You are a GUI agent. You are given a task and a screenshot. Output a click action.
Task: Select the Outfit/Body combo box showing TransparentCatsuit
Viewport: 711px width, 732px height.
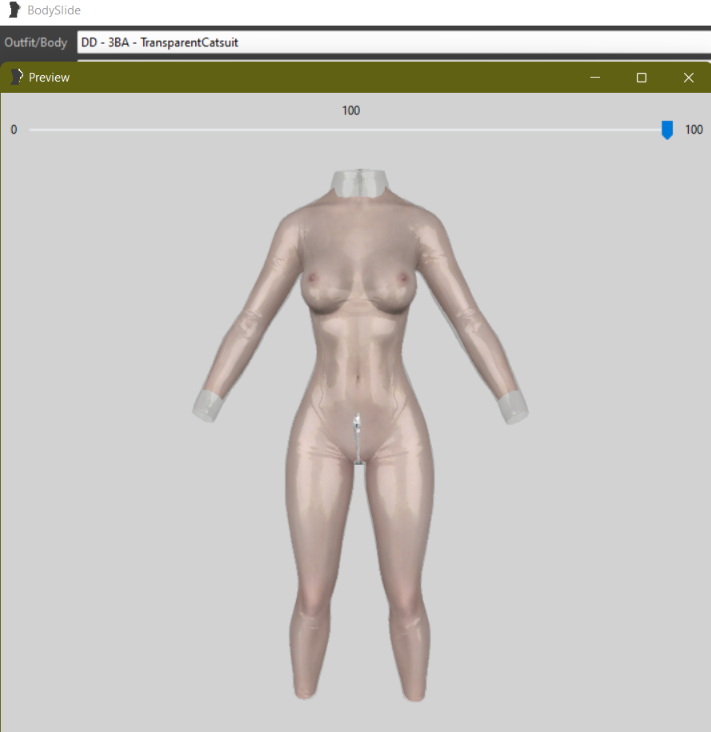tap(394, 42)
